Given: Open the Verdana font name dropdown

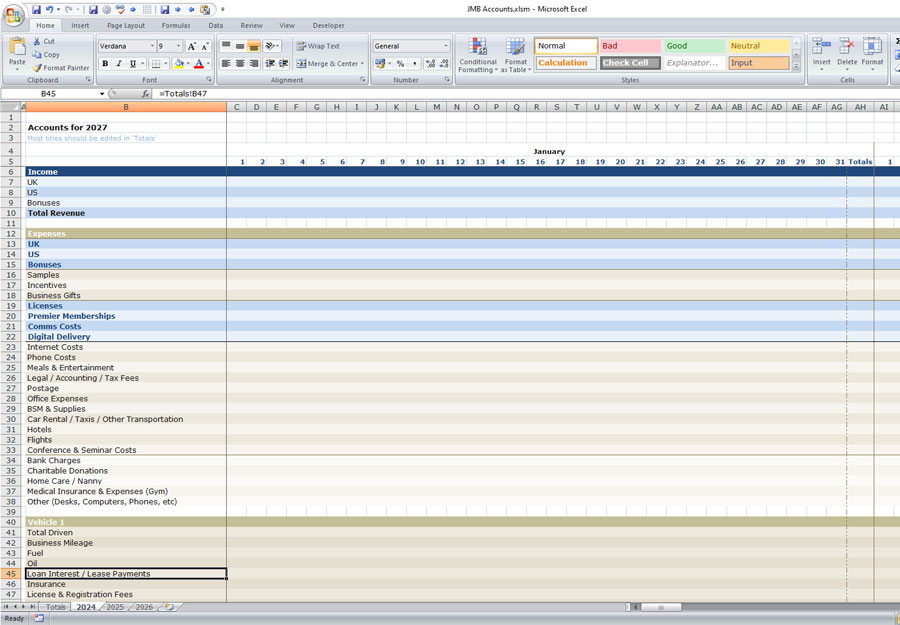Looking at the screenshot, I should click(152, 46).
